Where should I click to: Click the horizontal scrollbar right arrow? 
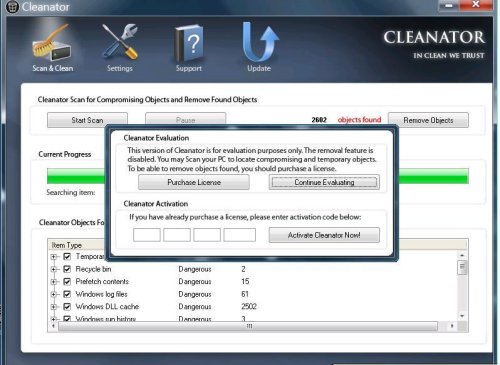click(452, 326)
